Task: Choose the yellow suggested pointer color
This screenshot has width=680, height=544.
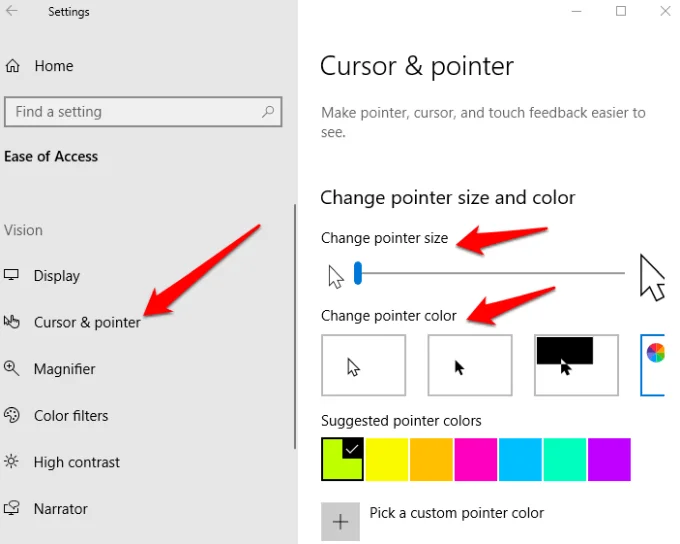Action: coord(387,459)
